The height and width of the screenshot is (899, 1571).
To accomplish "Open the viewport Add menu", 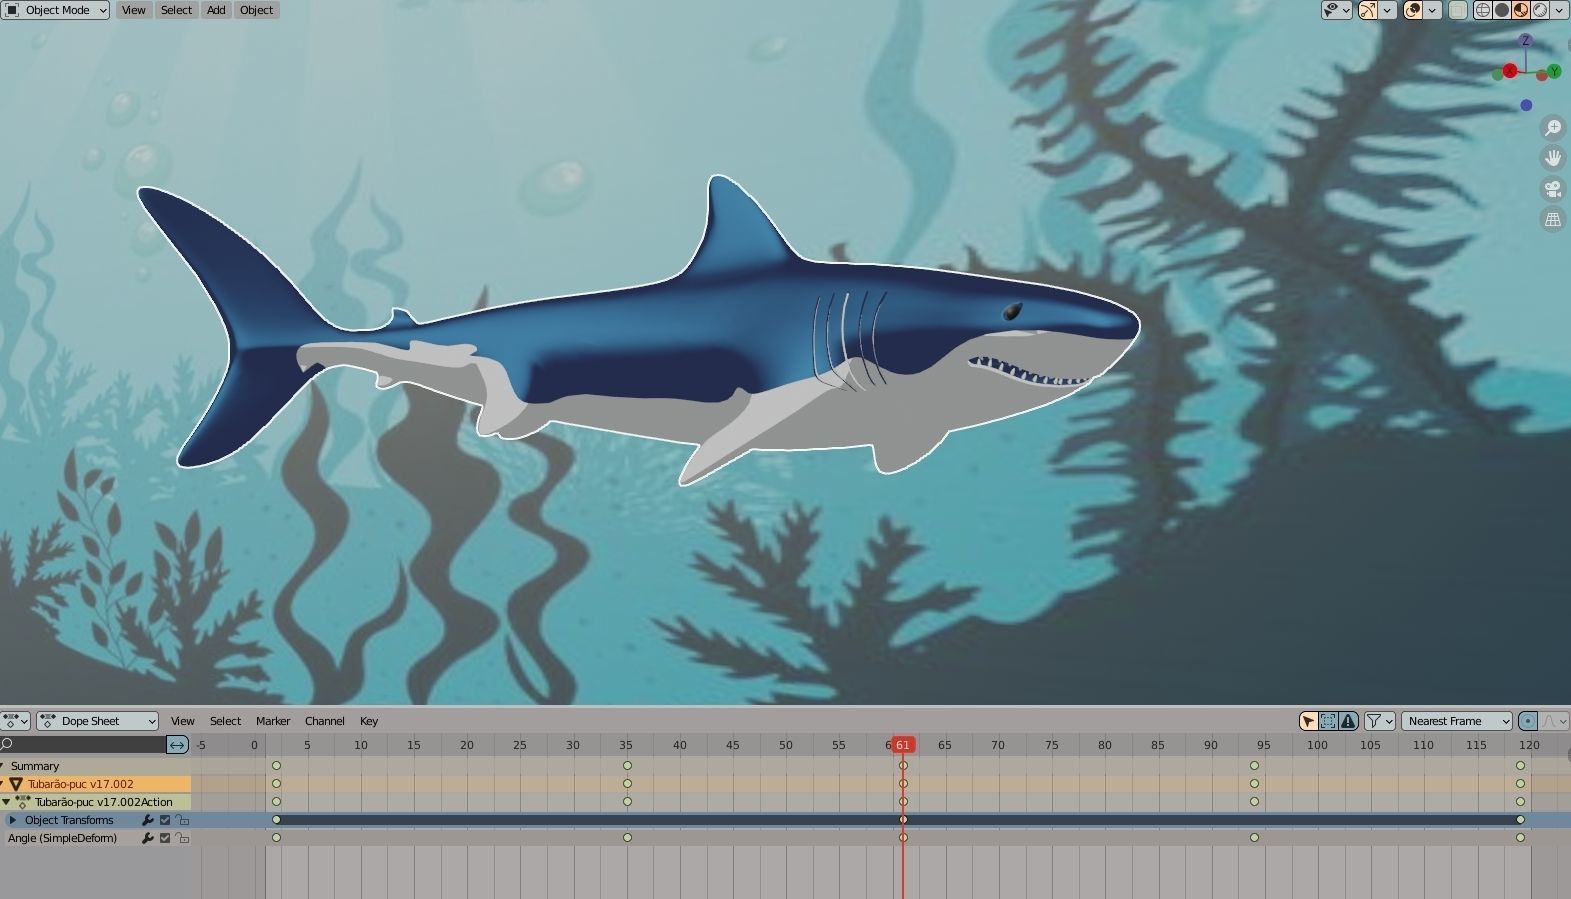I will click(x=216, y=10).
